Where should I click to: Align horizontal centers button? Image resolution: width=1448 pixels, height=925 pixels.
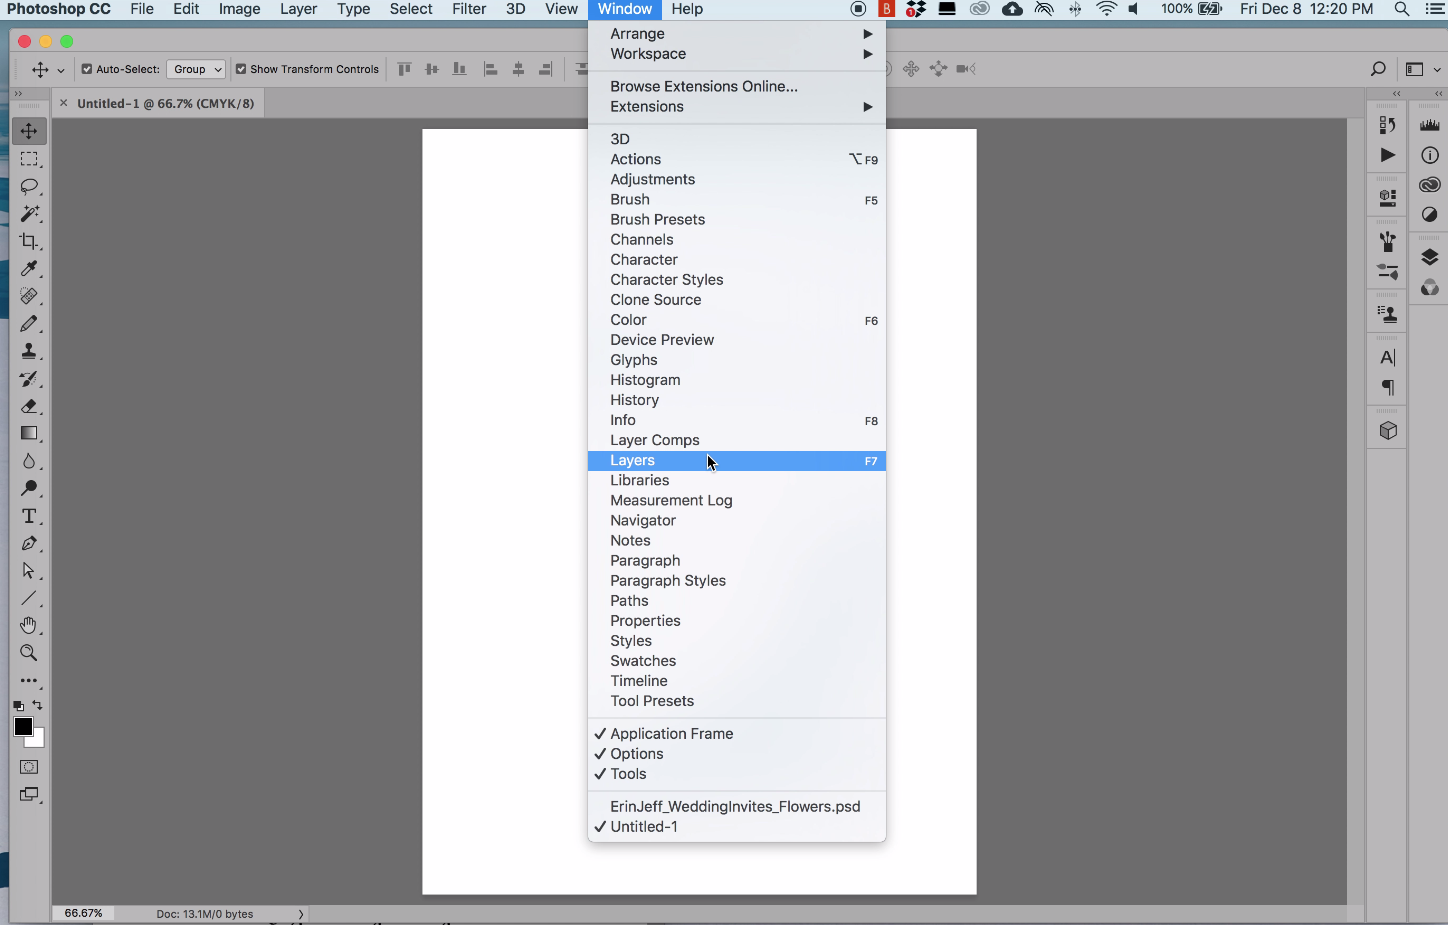pos(518,69)
